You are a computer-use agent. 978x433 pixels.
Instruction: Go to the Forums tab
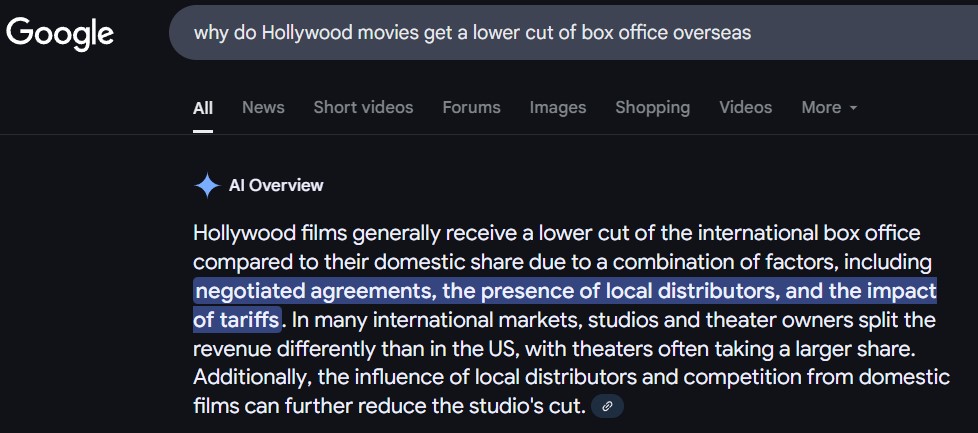[x=471, y=107]
